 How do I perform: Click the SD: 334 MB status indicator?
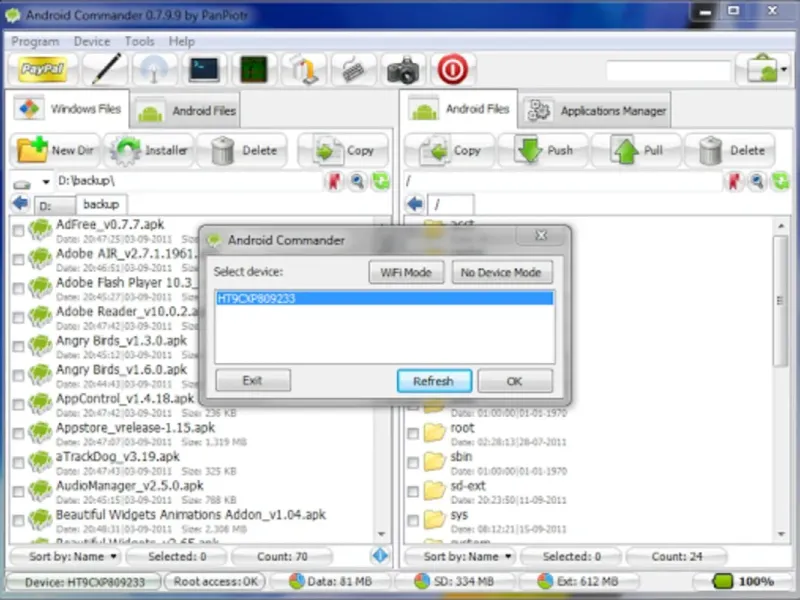pyautogui.click(x=454, y=581)
